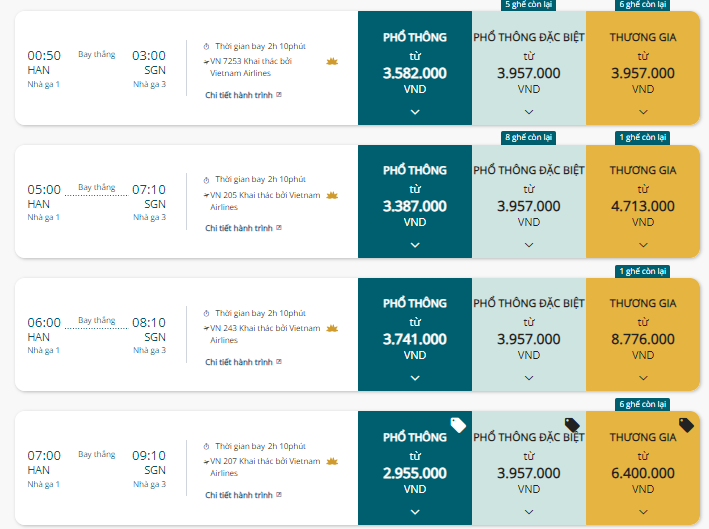Expand Phổ Thông 3.582.000 fare chevron
This screenshot has width=709, height=529.
415,112
